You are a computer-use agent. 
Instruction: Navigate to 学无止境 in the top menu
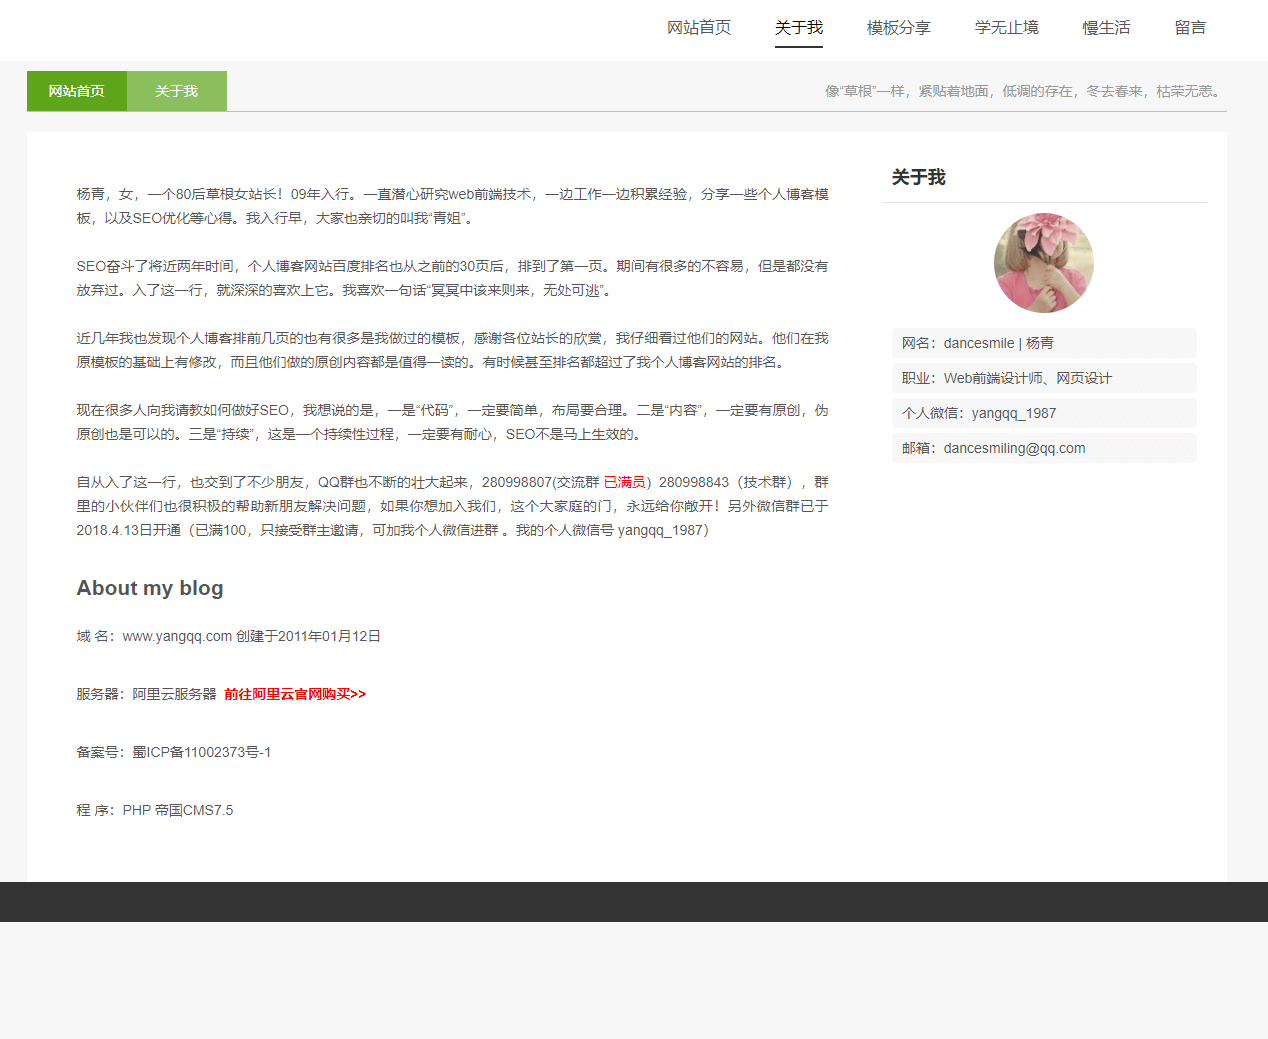[1006, 27]
